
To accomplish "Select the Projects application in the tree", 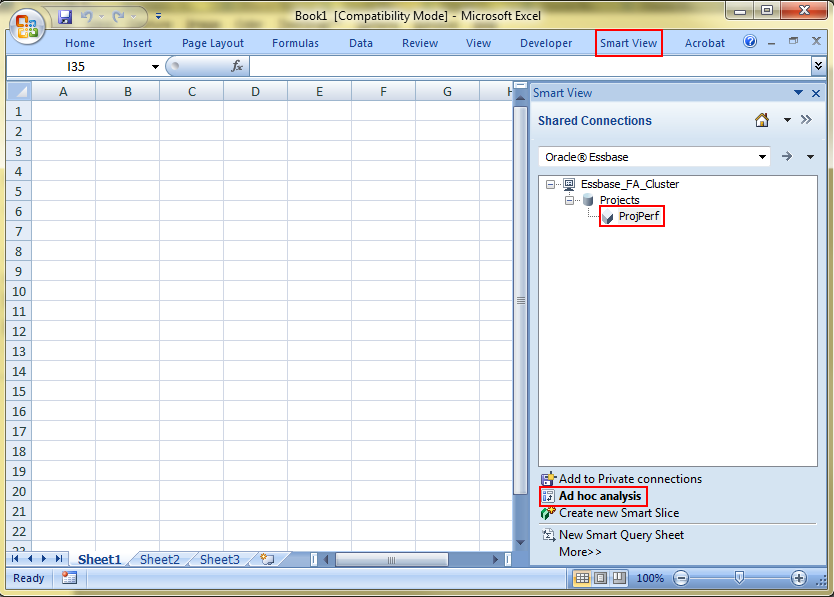I will click(619, 200).
